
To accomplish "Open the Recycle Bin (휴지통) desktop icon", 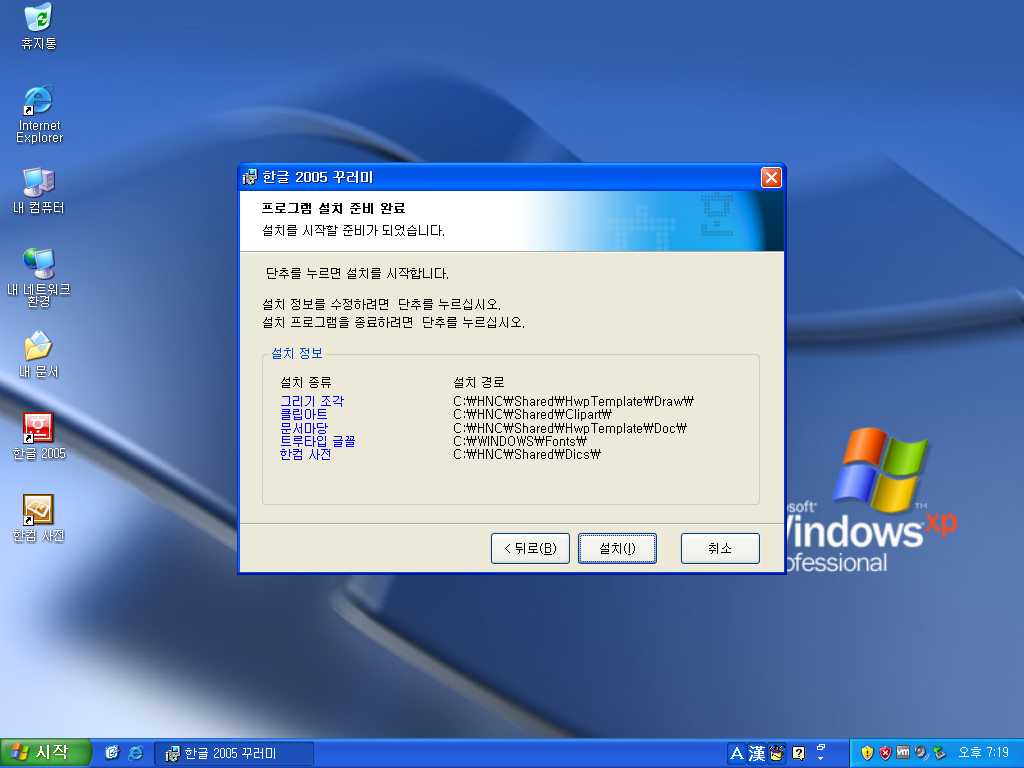I will [39, 26].
